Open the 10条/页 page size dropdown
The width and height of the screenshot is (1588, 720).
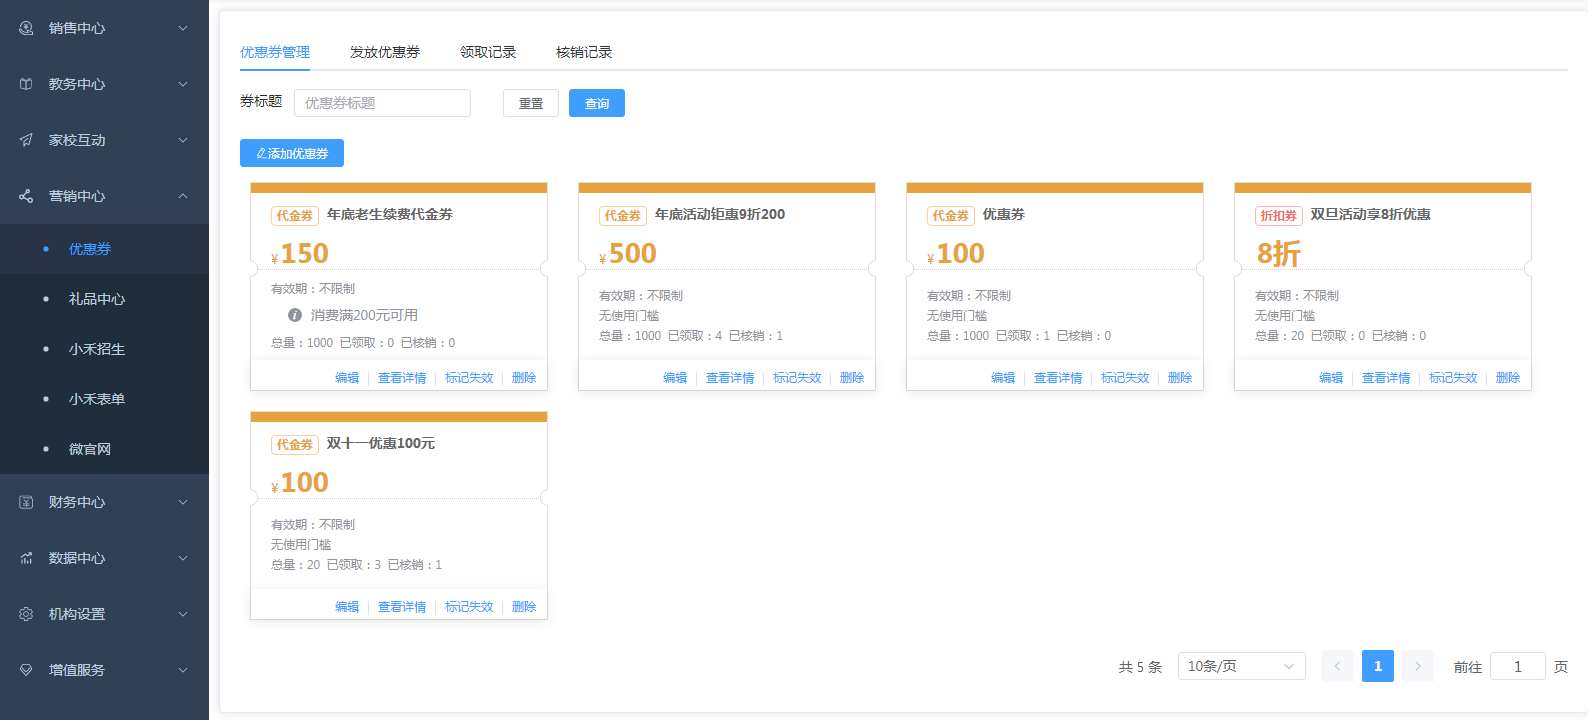coord(1241,666)
